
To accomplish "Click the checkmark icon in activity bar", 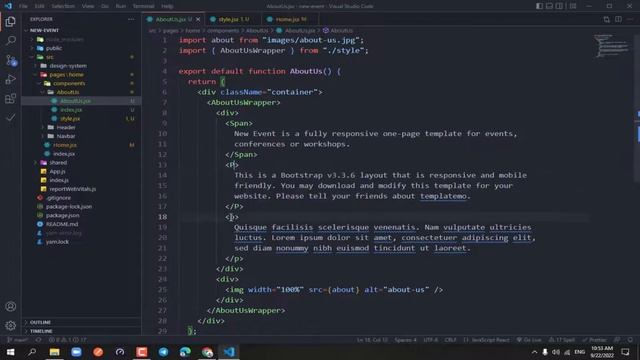I will [x=11, y=118].
